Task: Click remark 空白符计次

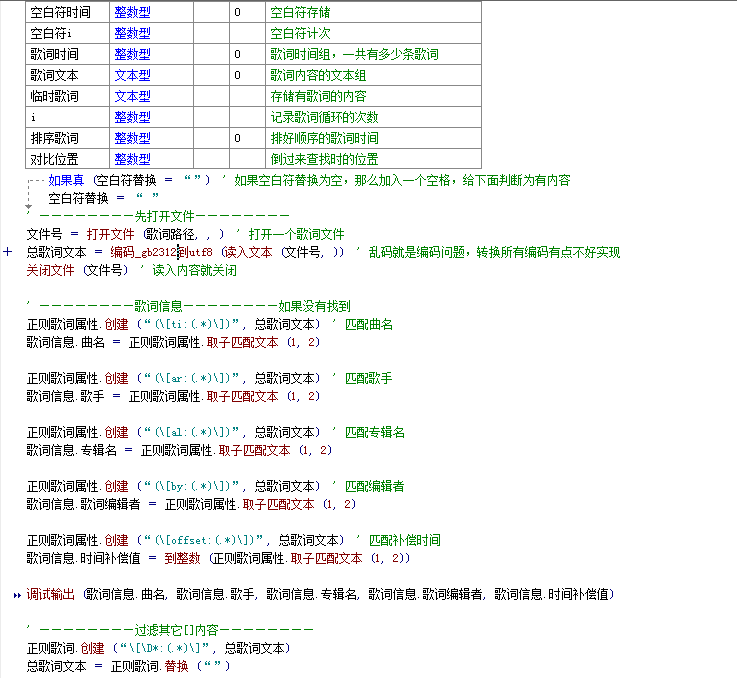Action: (300, 33)
